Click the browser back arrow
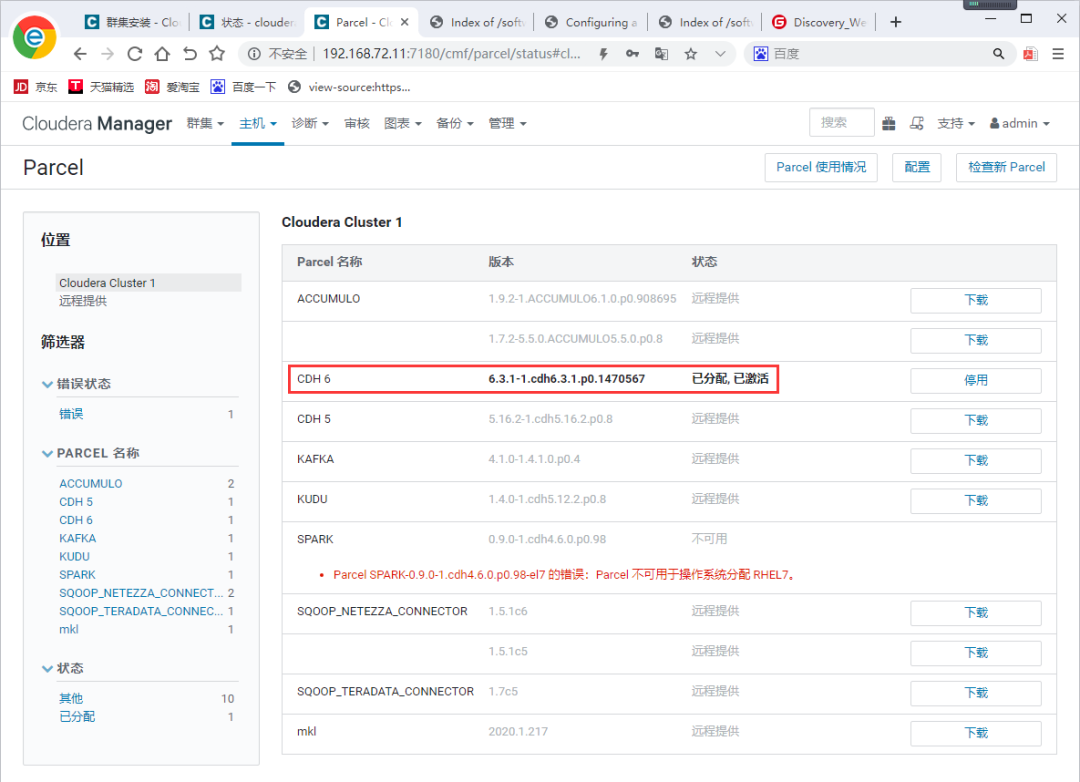 tap(80, 54)
